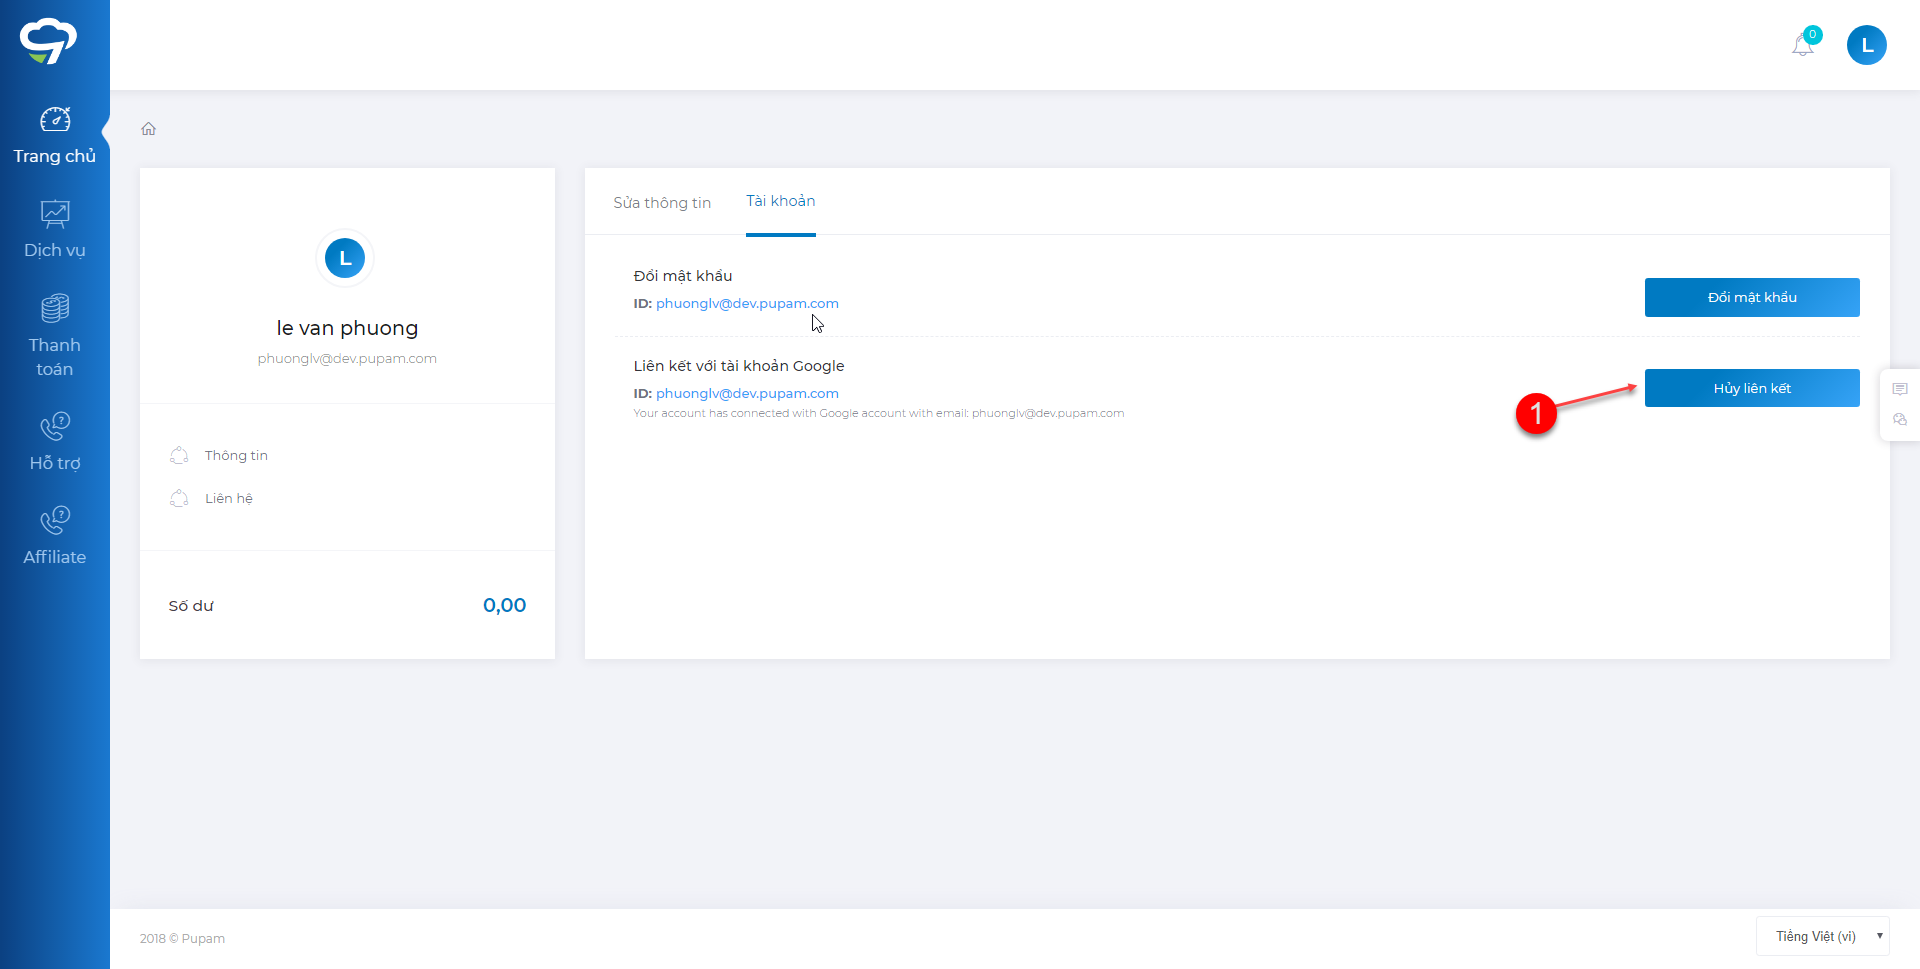Image resolution: width=1920 pixels, height=969 pixels.
Task: Open the Affiliate sidebar icon
Action: coord(55,520)
